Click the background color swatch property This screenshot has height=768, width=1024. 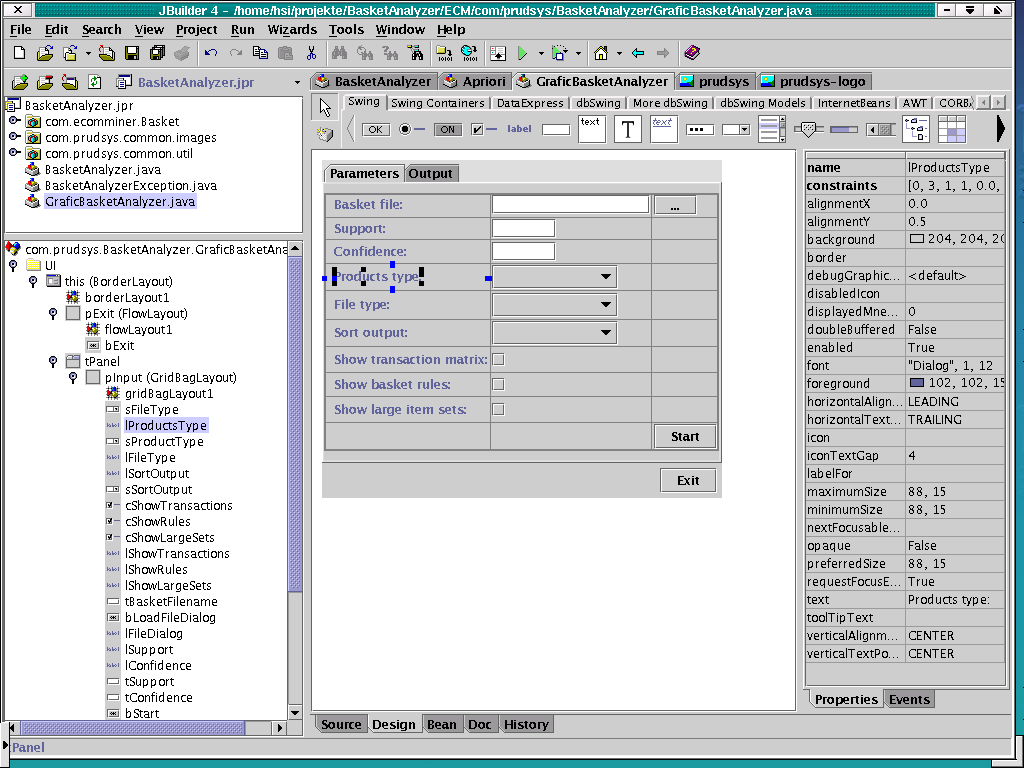(917, 239)
